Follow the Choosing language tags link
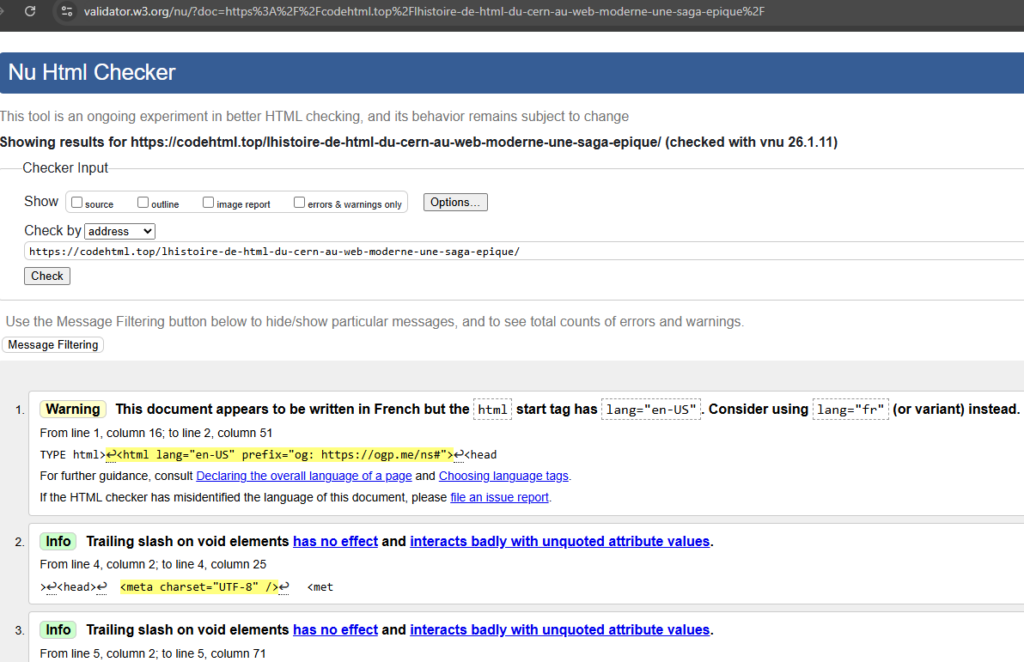 pyautogui.click(x=503, y=476)
